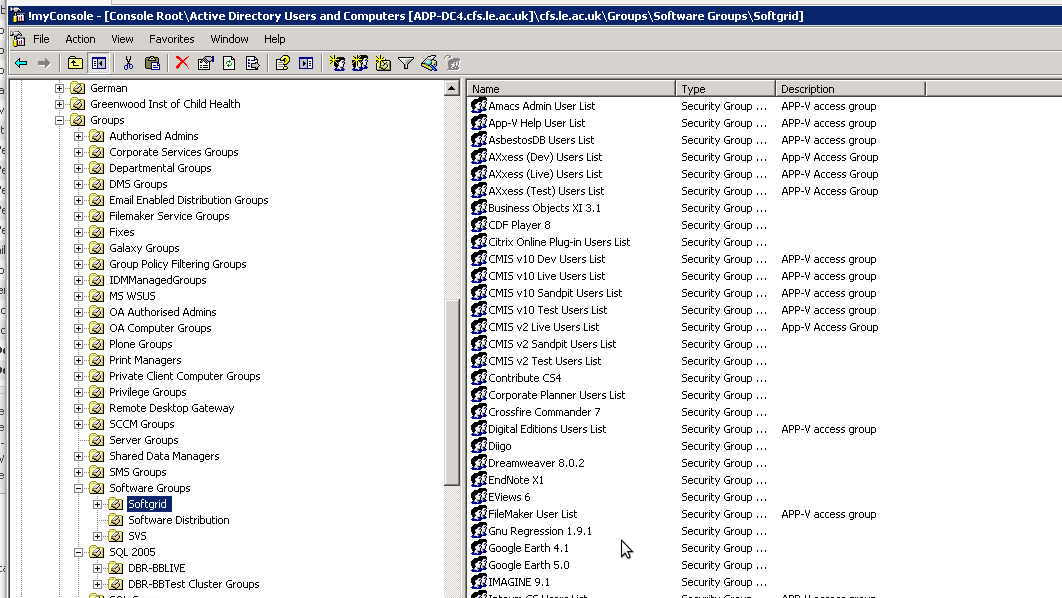This screenshot has height=598, width=1062.
Task: Select AXxess (Live) Users List group
Action: click(545, 174)
